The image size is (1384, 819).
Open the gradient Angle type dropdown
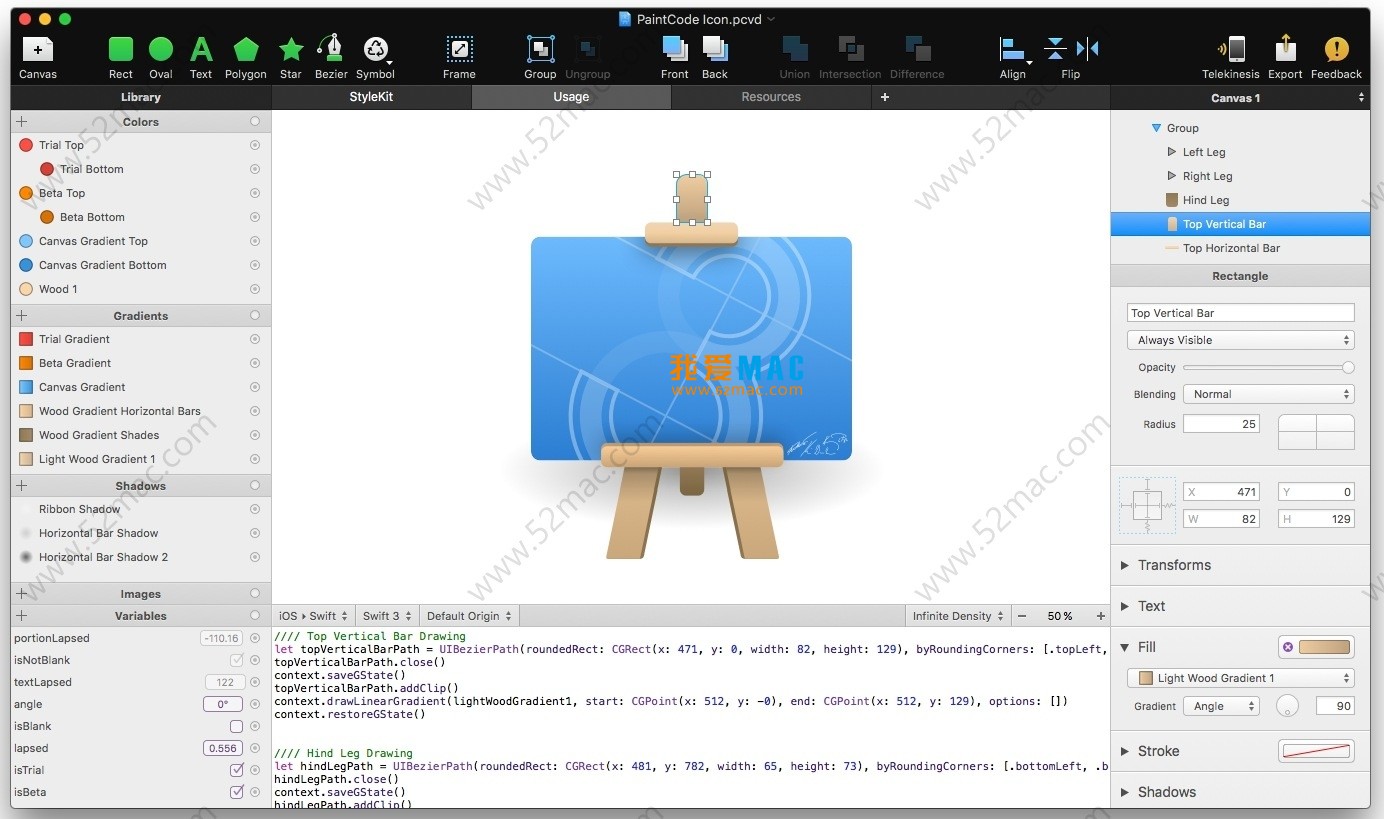(1220, 706)
